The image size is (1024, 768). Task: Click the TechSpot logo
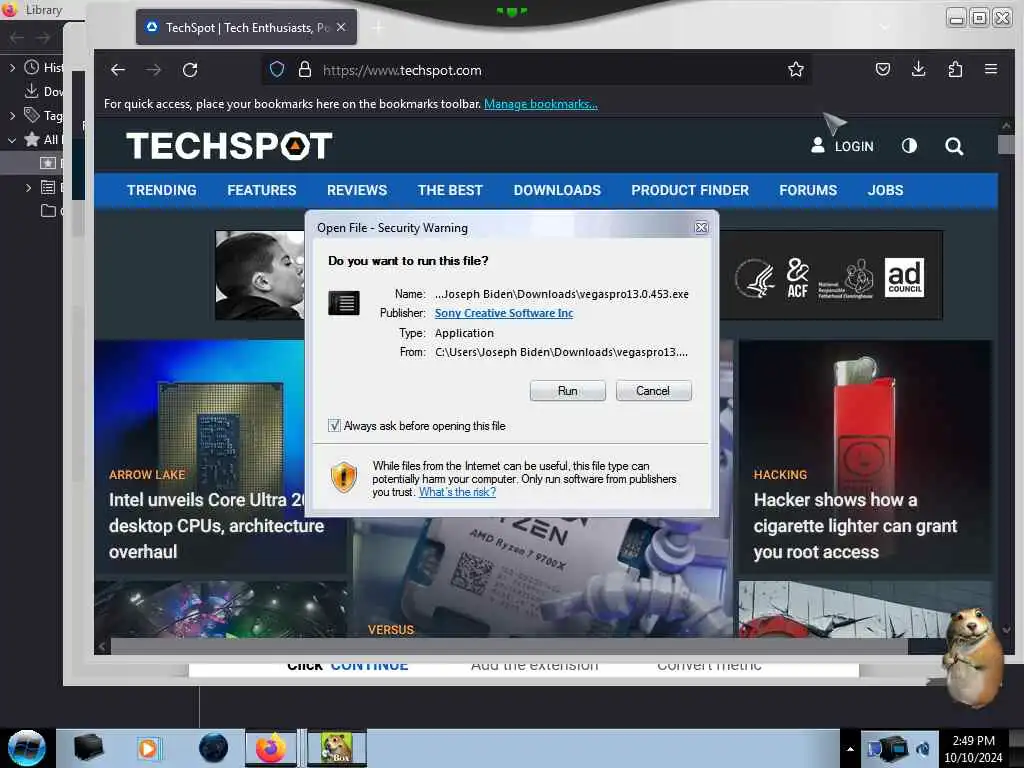click(x=229, y=146)
